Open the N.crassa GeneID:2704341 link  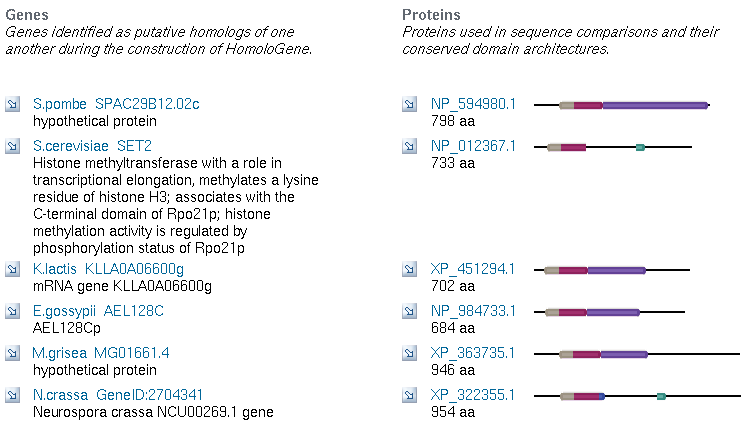point(118,395)
